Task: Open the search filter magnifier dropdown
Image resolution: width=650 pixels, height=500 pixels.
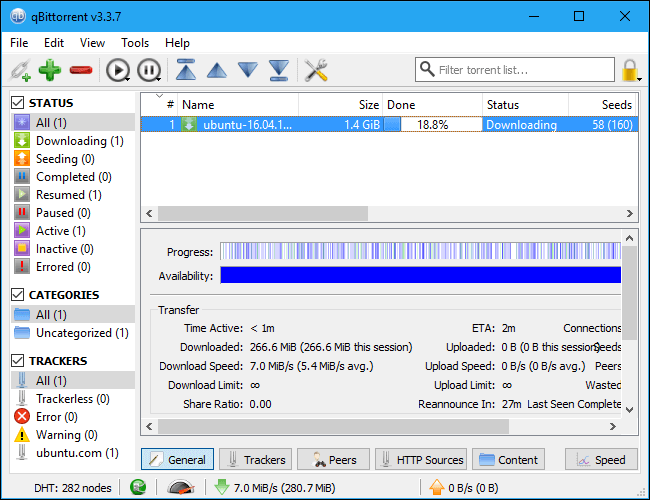Action: click(428, 70)
